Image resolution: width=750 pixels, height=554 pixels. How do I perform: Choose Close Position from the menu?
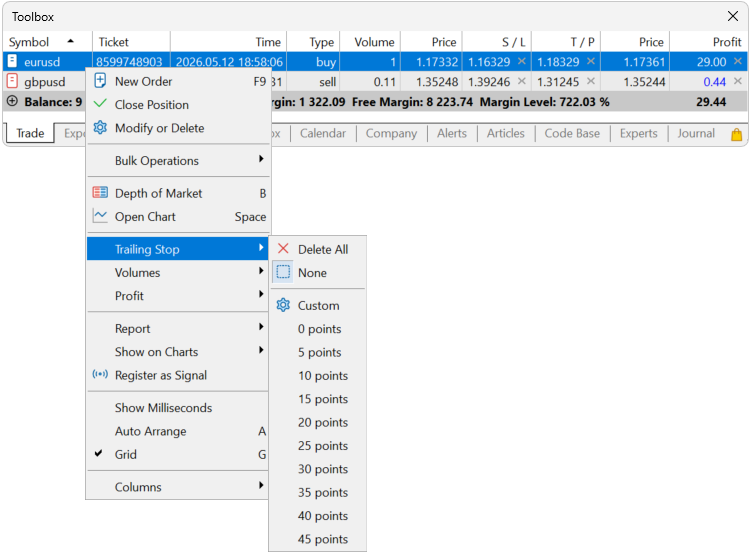click(x=177, y=104)
